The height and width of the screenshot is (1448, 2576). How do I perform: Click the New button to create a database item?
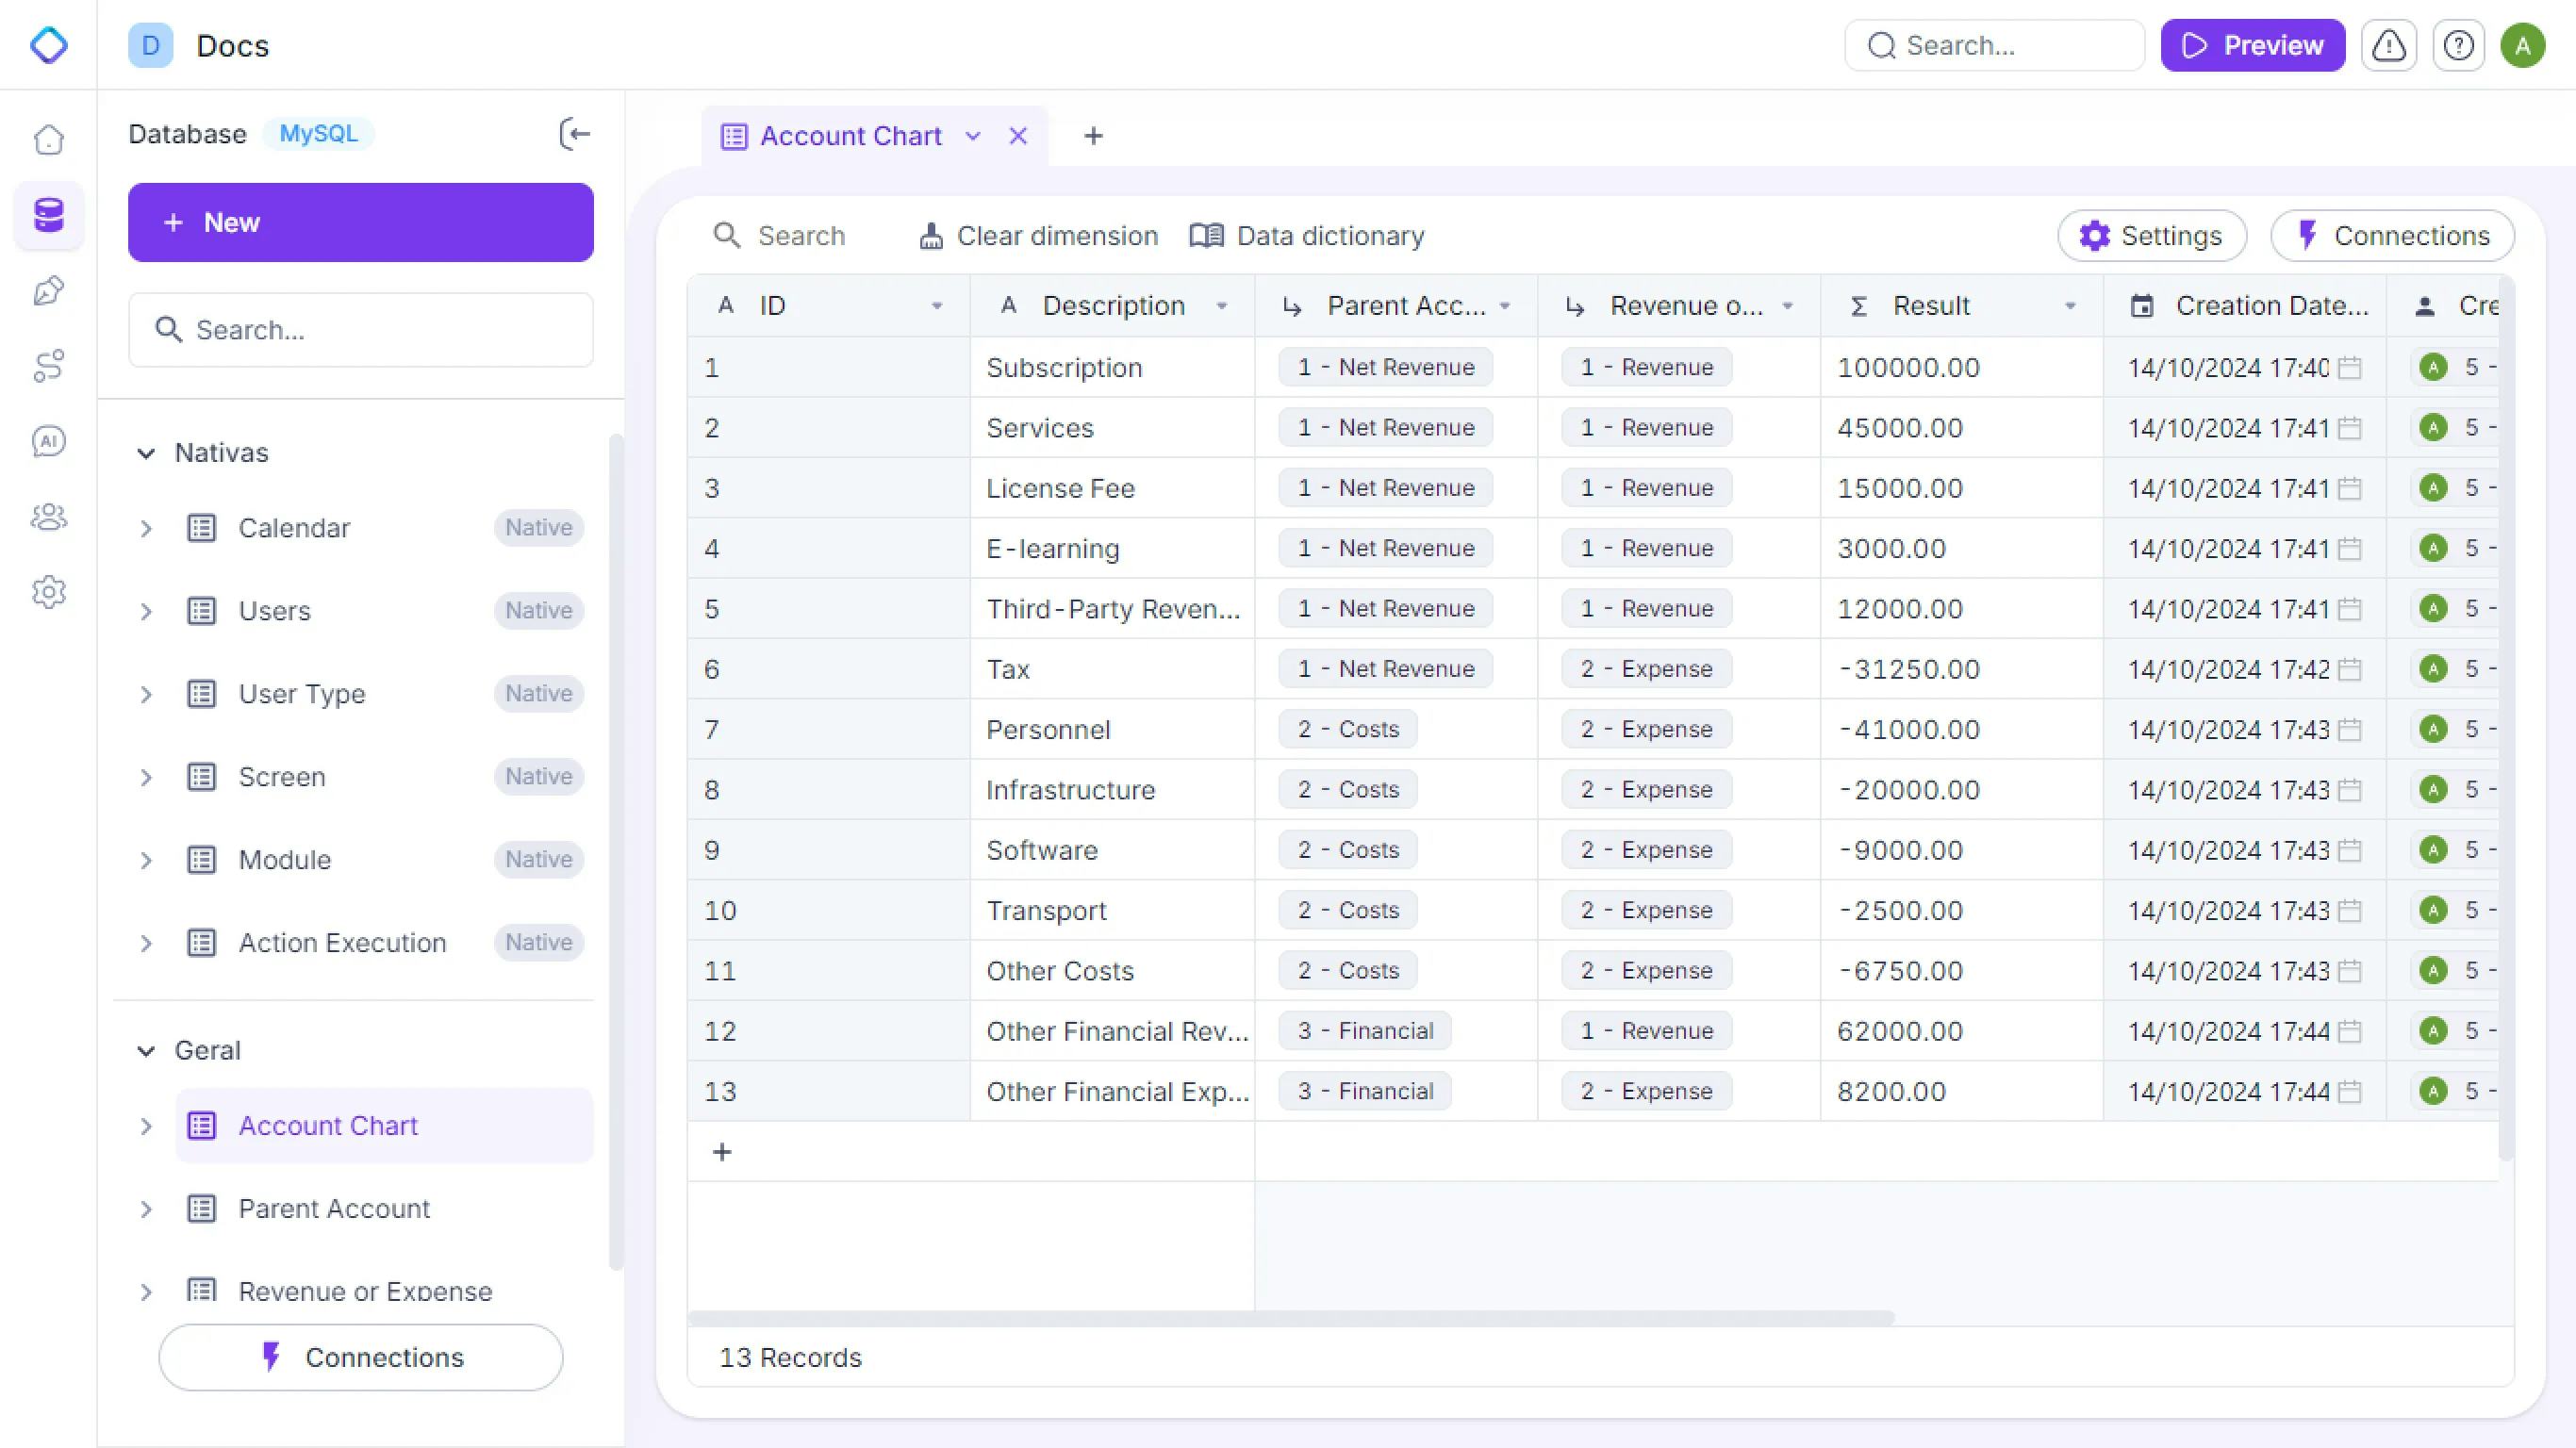coord(361,222)
